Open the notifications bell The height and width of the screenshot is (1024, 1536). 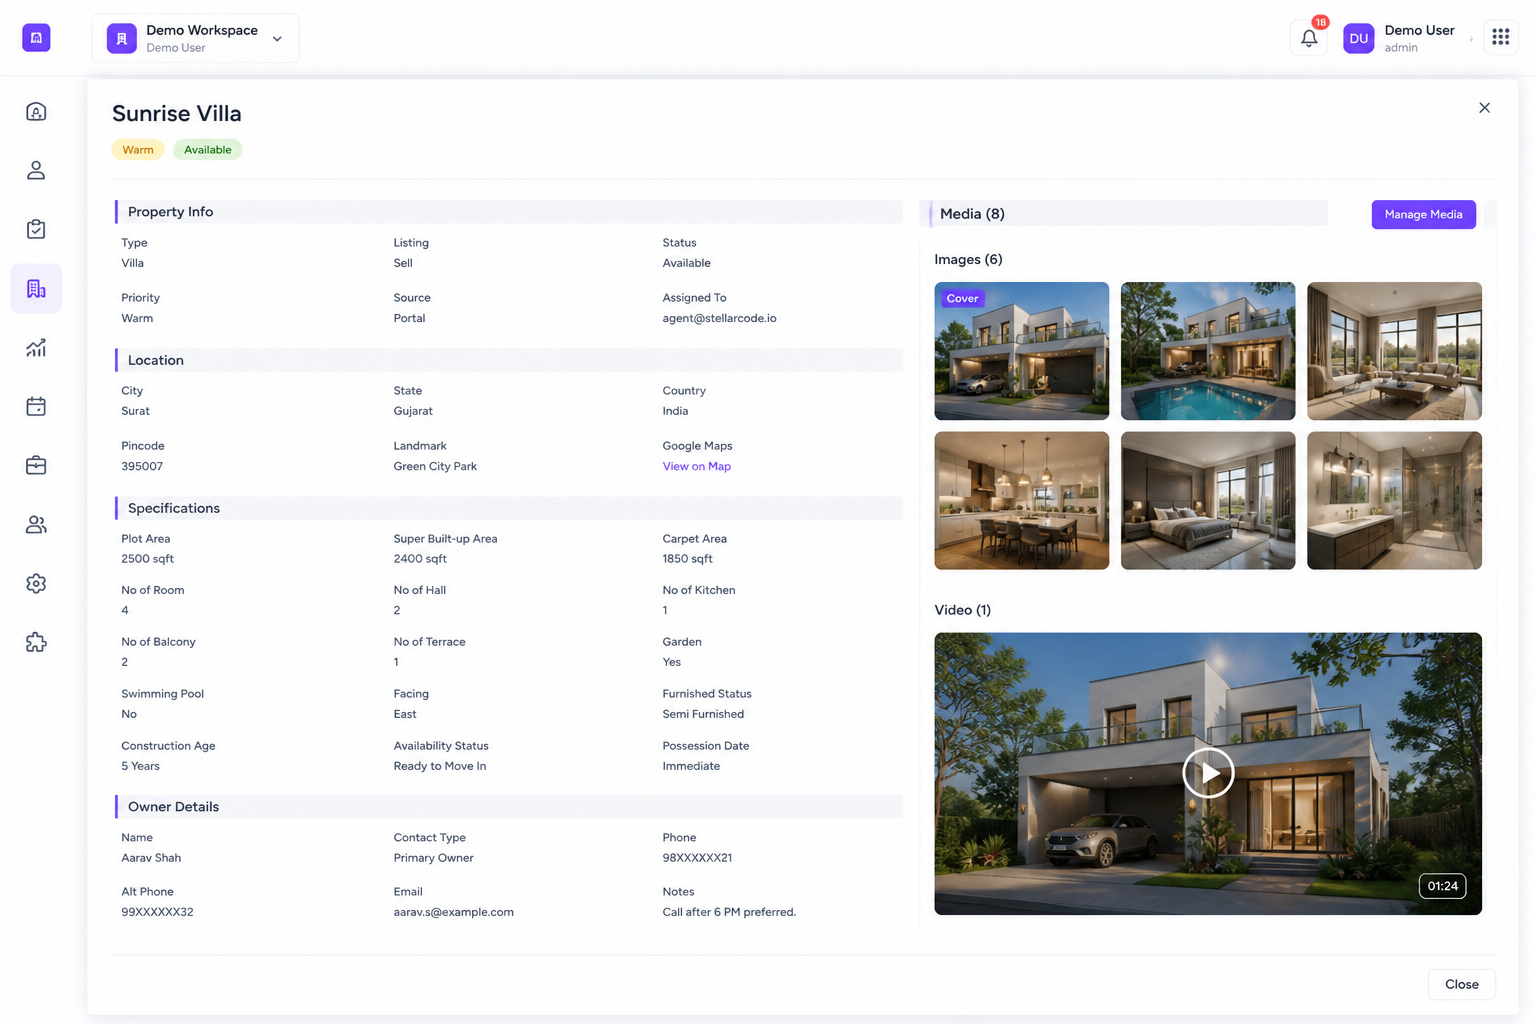pyautogui.click(x=1309, y=38)
